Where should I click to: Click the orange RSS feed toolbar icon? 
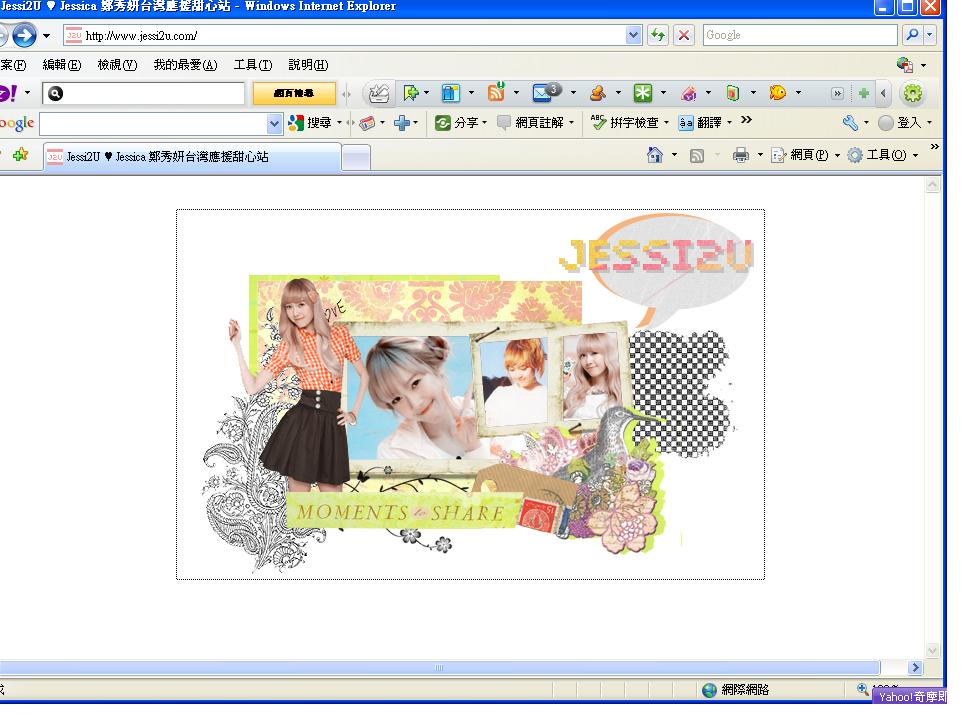496,93
